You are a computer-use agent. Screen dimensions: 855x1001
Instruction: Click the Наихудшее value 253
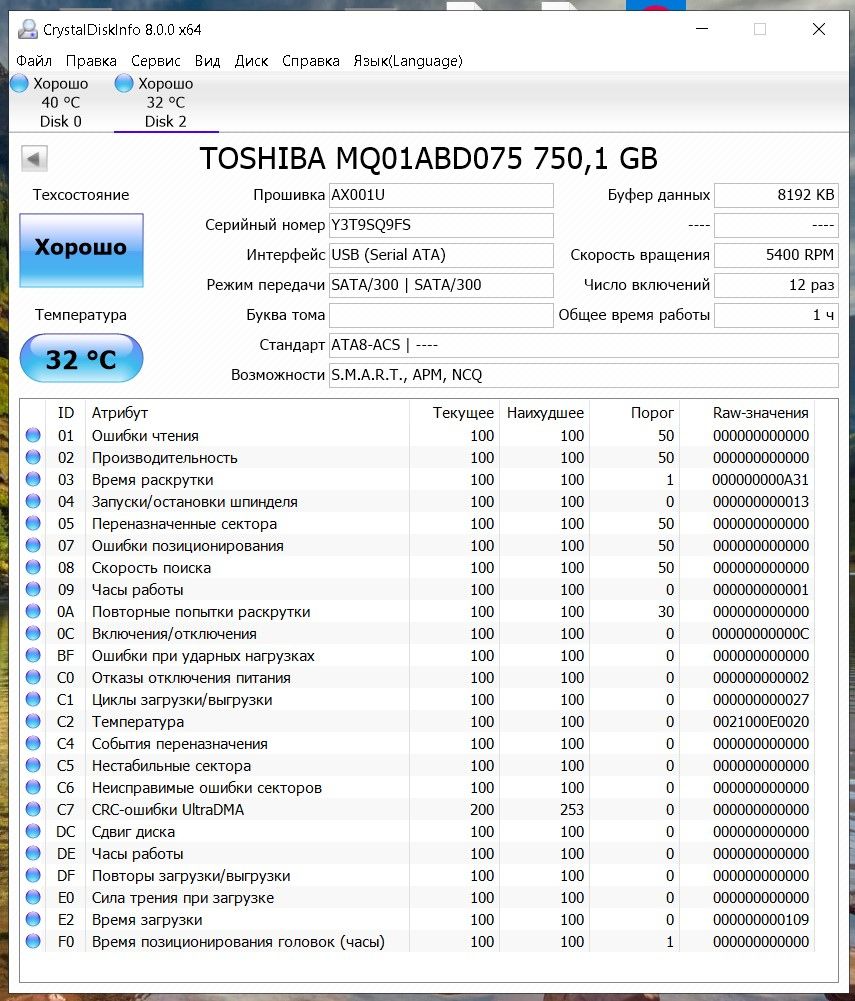[572, 810]
